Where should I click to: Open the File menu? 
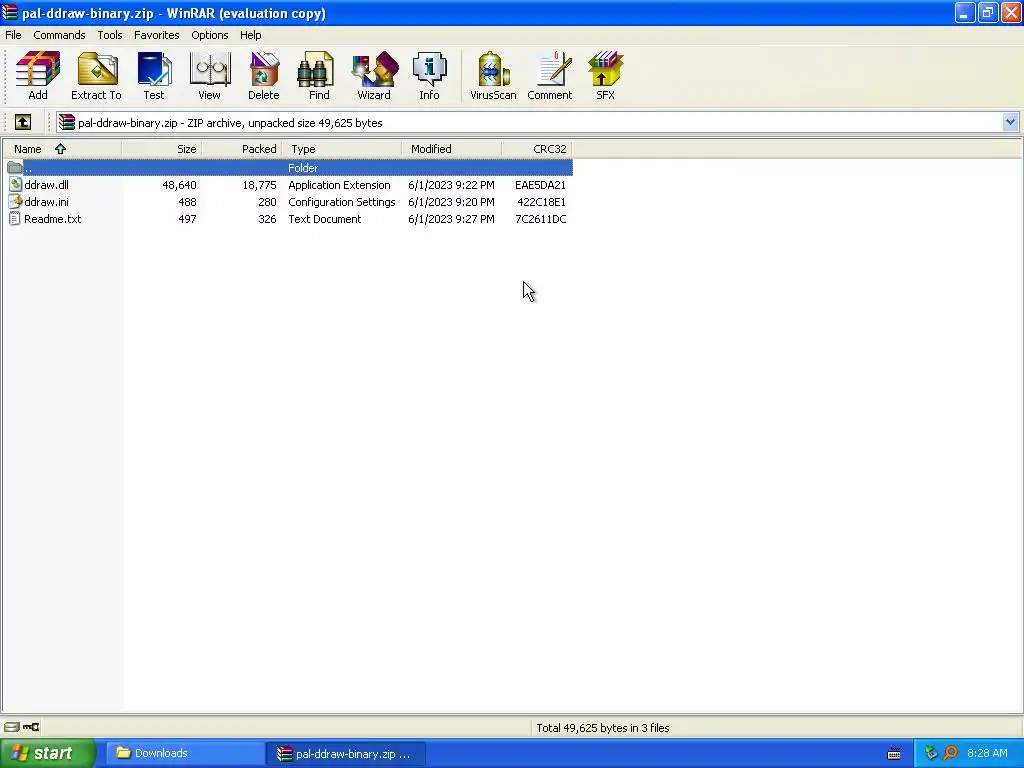13,35
